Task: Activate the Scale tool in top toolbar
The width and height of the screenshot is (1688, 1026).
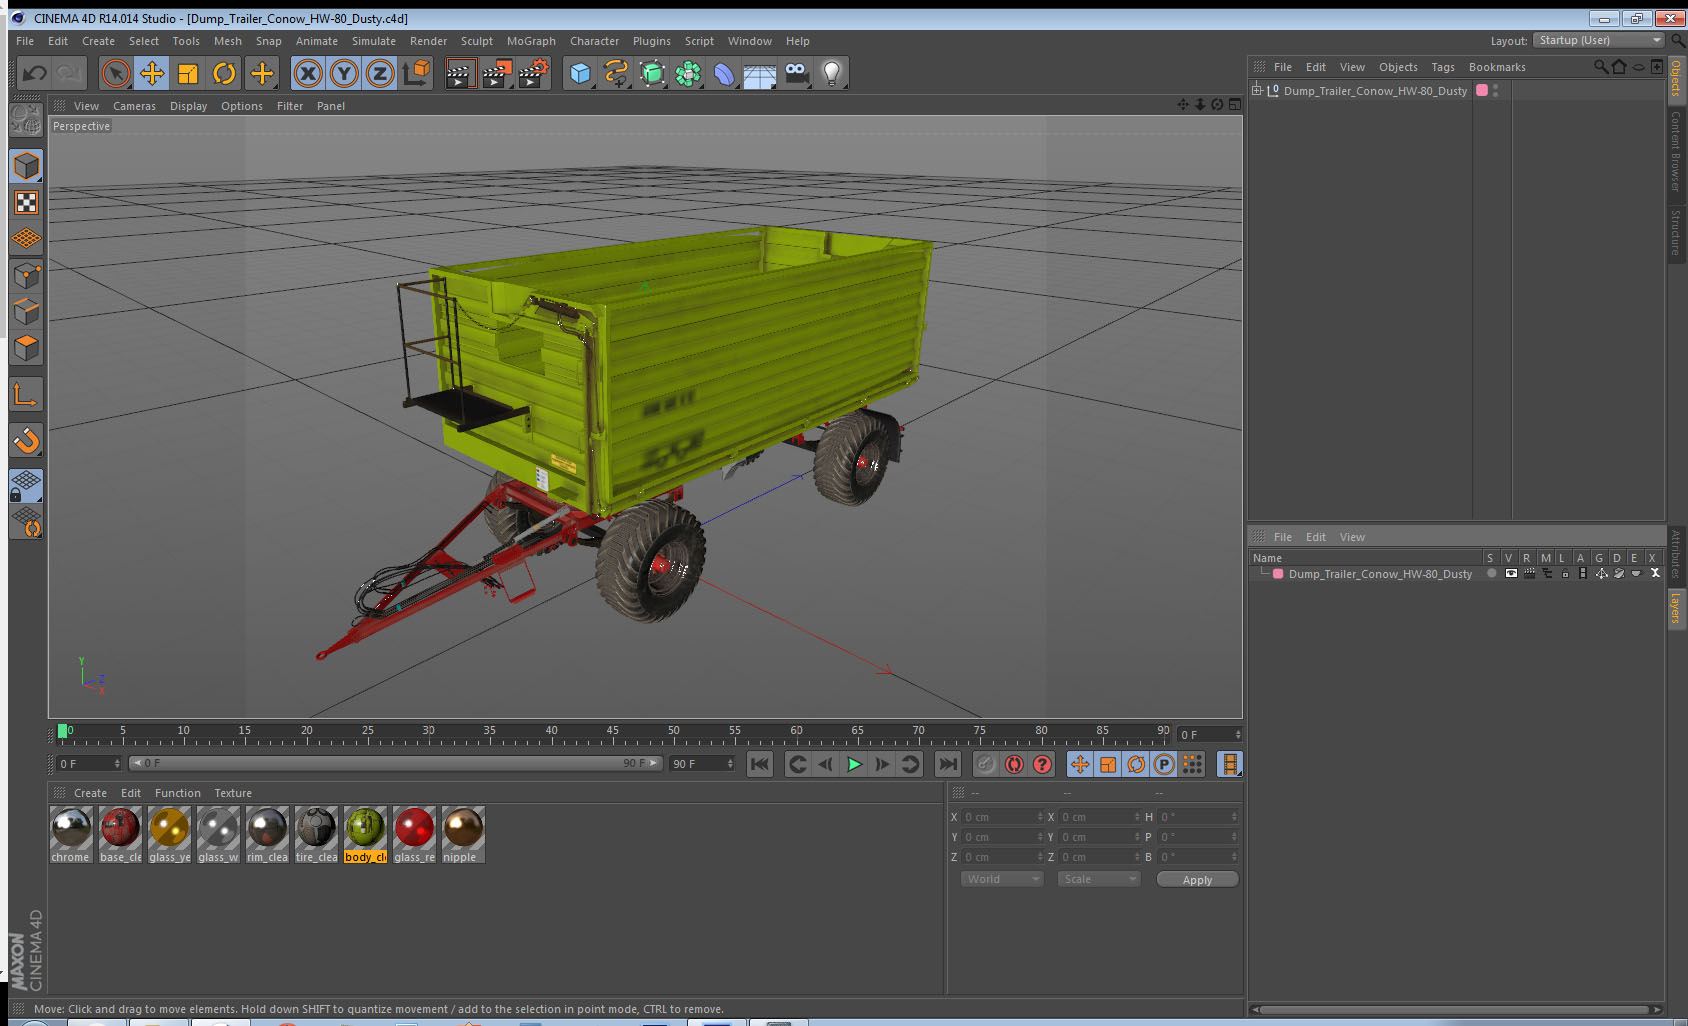Action: [x=188, y=73]
